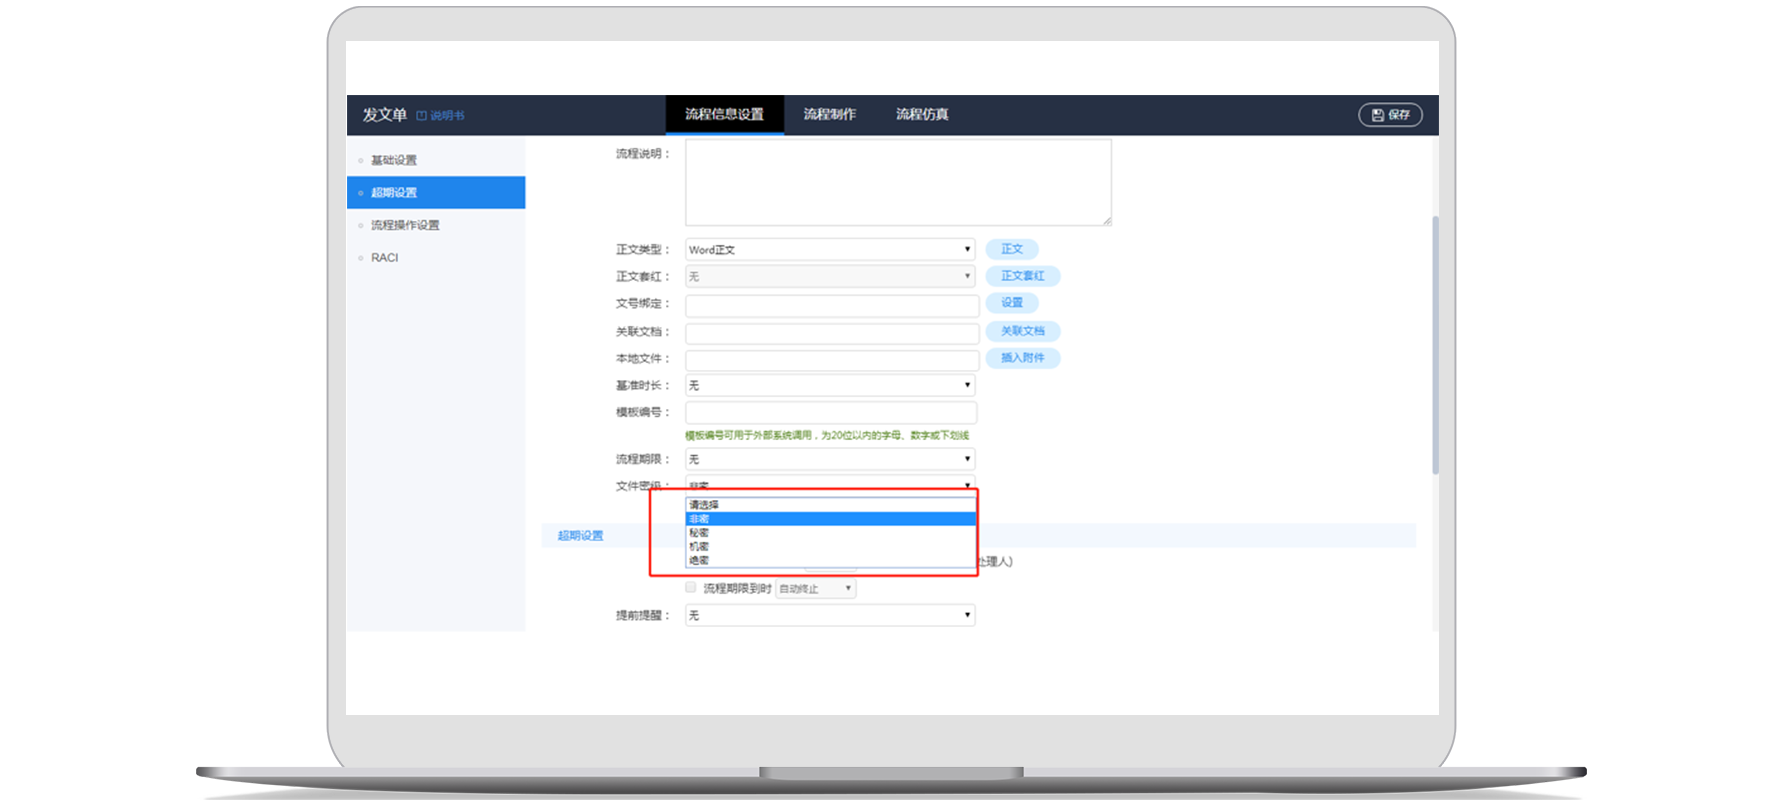
Task: Expand the 基准时长 dropdown
Action: [x=829, y=385]
